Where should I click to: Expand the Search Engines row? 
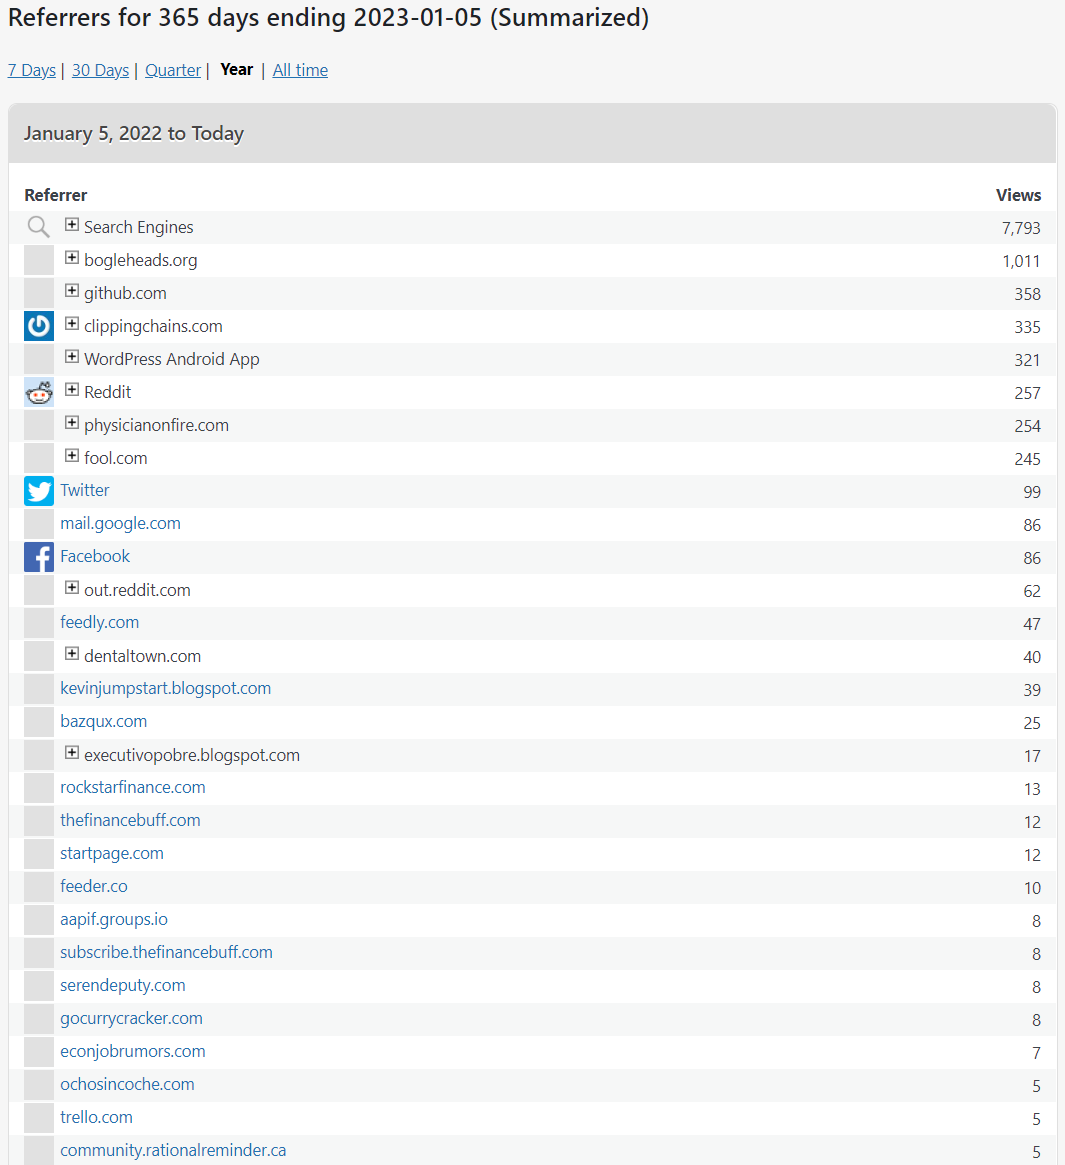pos(71,224)
